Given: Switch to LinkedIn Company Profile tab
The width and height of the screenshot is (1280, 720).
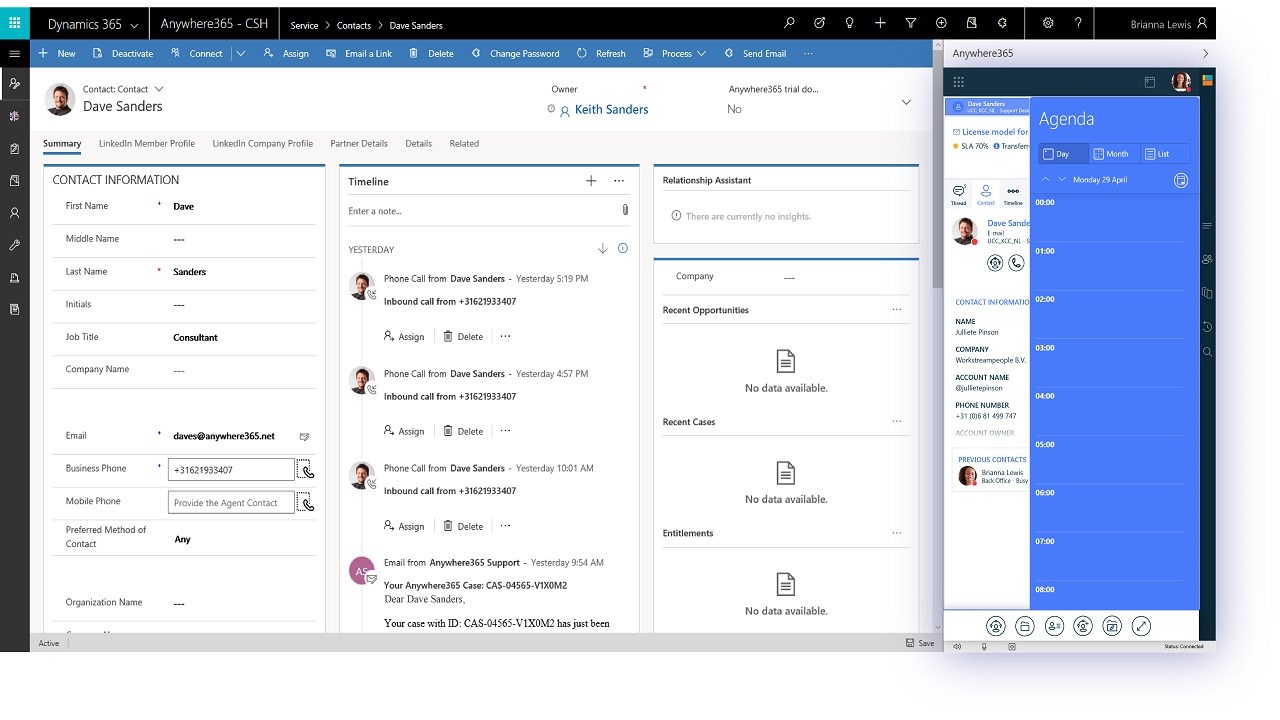Looking at the screenshot, I should click(263, 144).
